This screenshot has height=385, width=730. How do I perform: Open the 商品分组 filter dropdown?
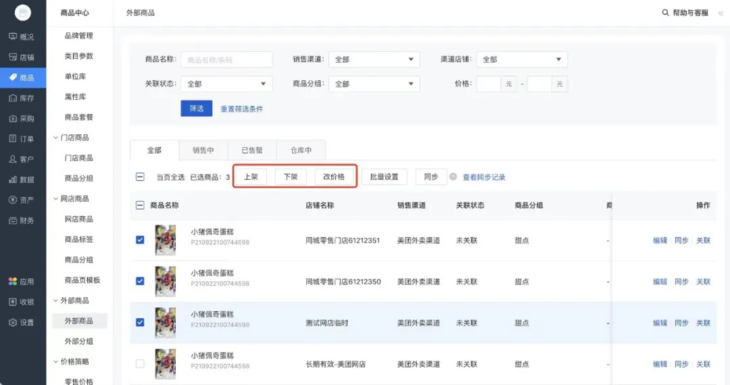(x=374, y=84)
